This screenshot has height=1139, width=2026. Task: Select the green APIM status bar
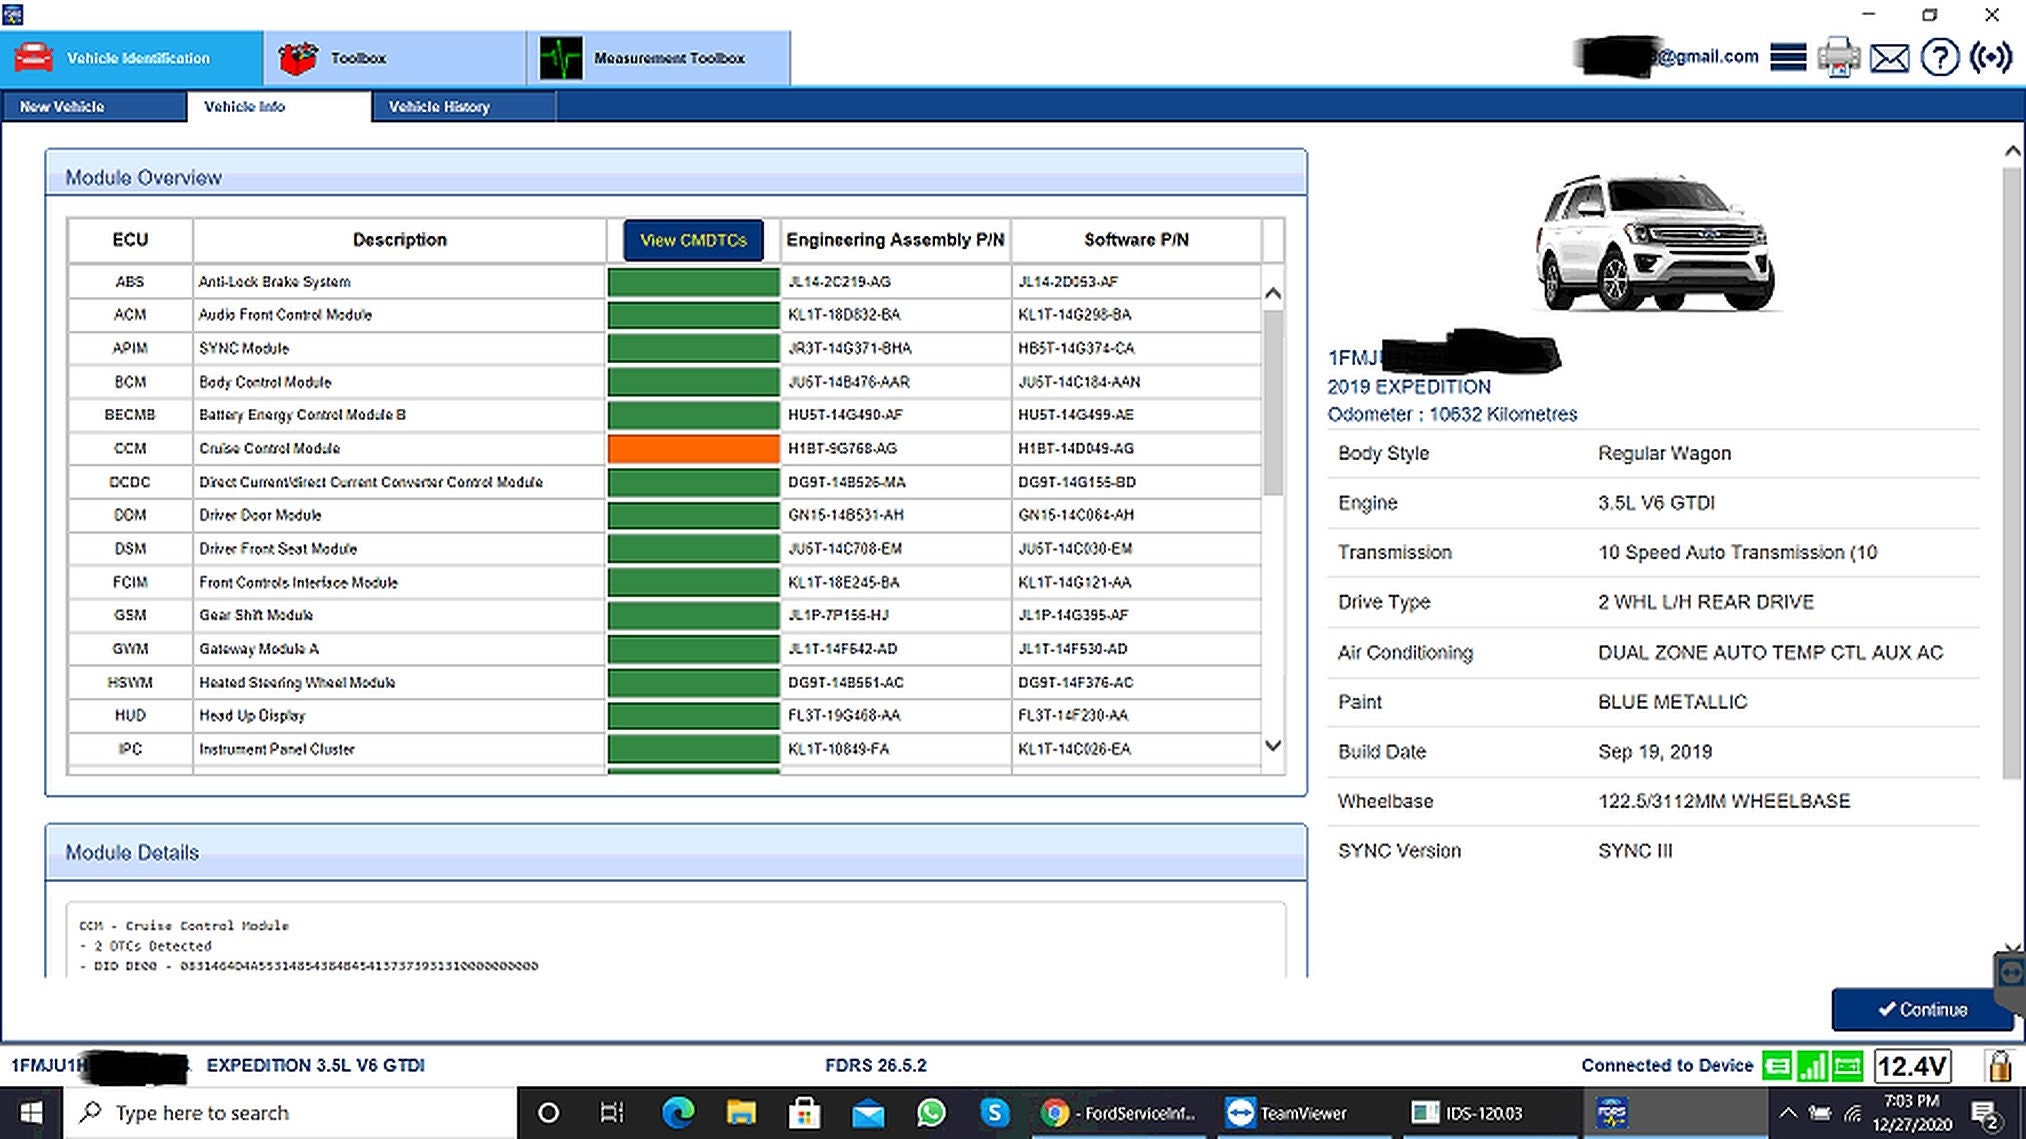693,348
